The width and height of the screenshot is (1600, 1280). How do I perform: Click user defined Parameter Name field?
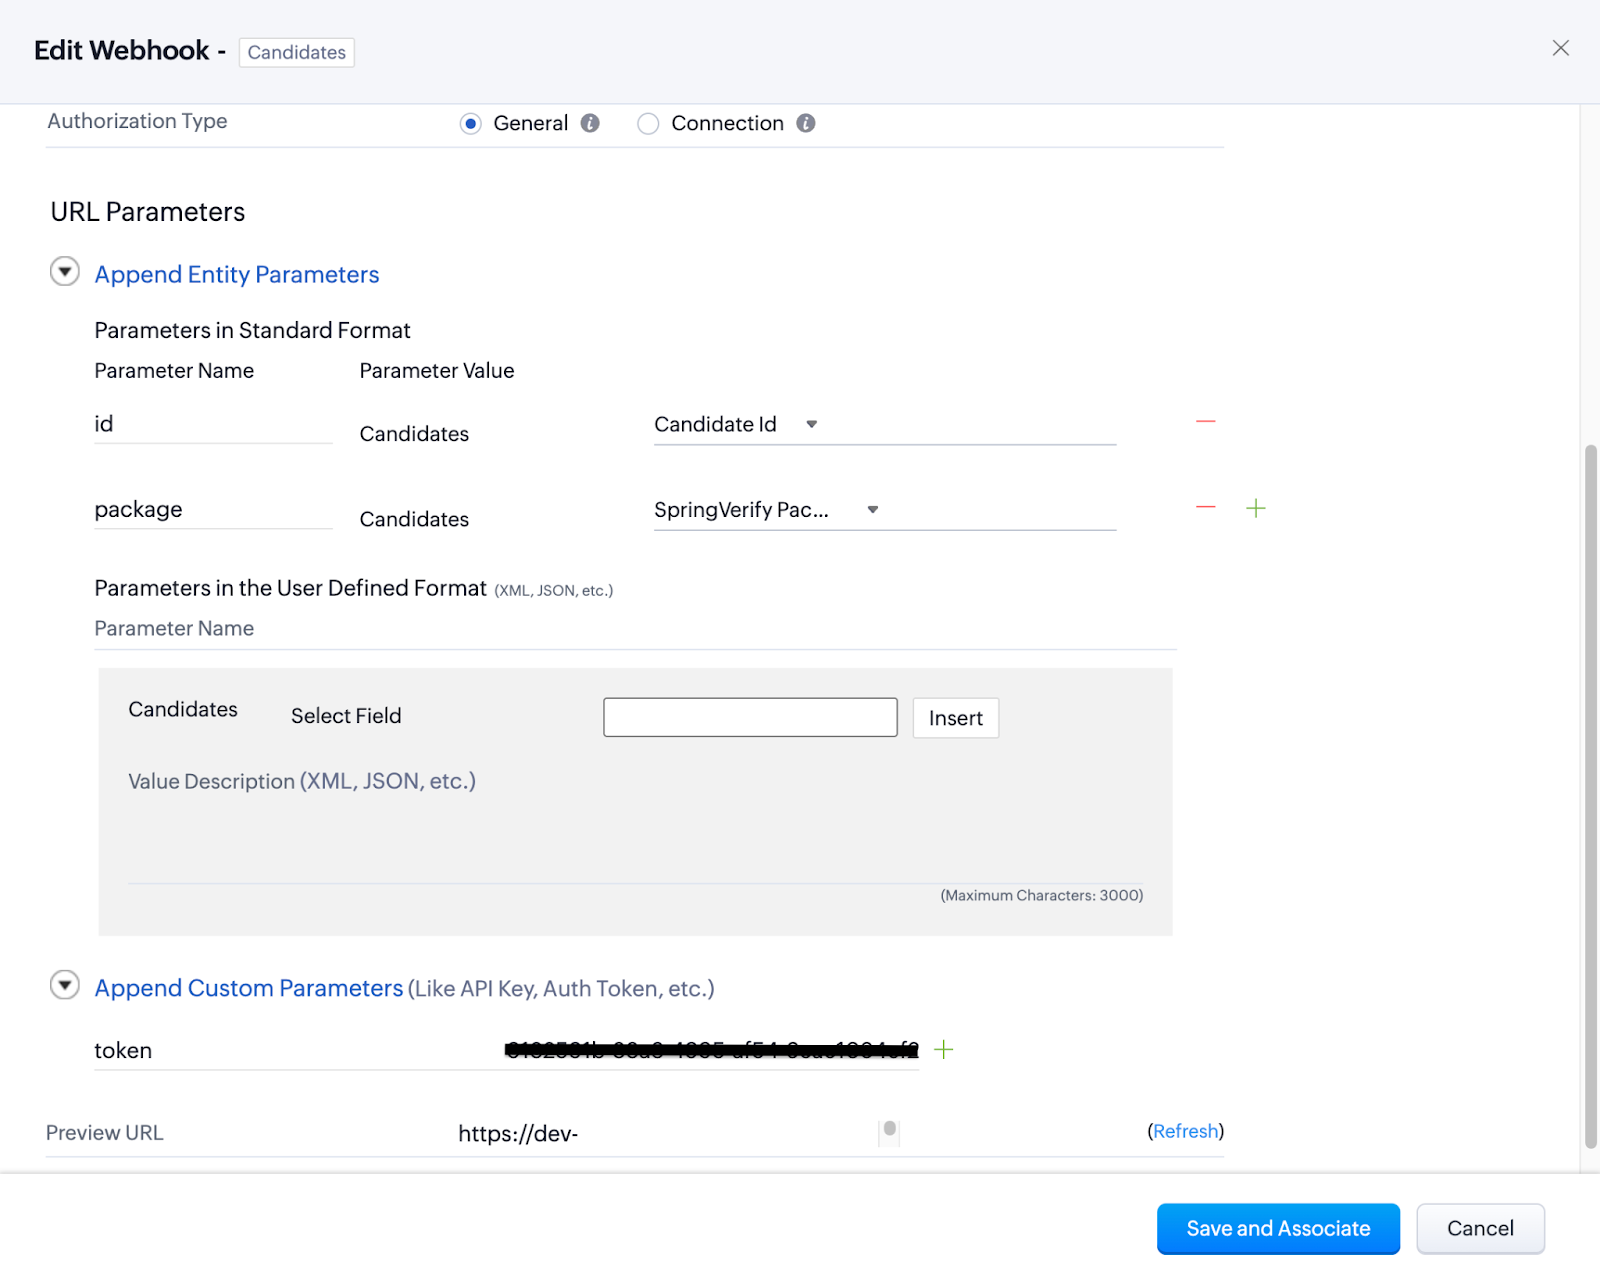pyautogui.click(x=635, y=629)
